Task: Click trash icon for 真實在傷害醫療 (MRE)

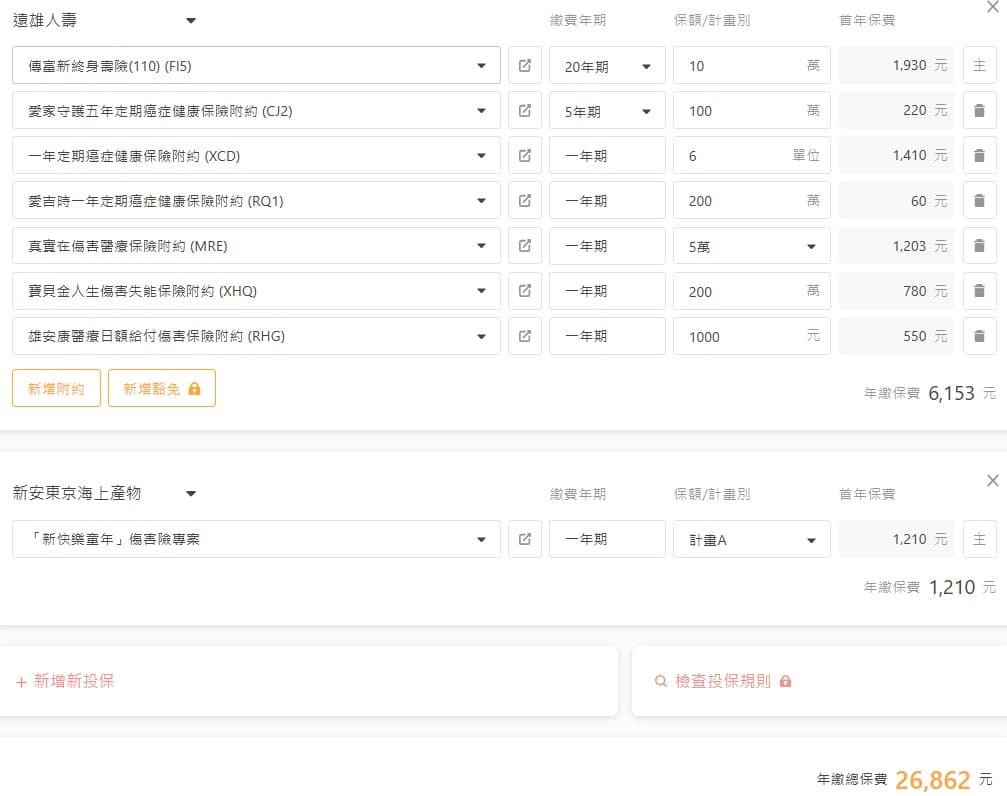Action: click(x=979, y=246)
